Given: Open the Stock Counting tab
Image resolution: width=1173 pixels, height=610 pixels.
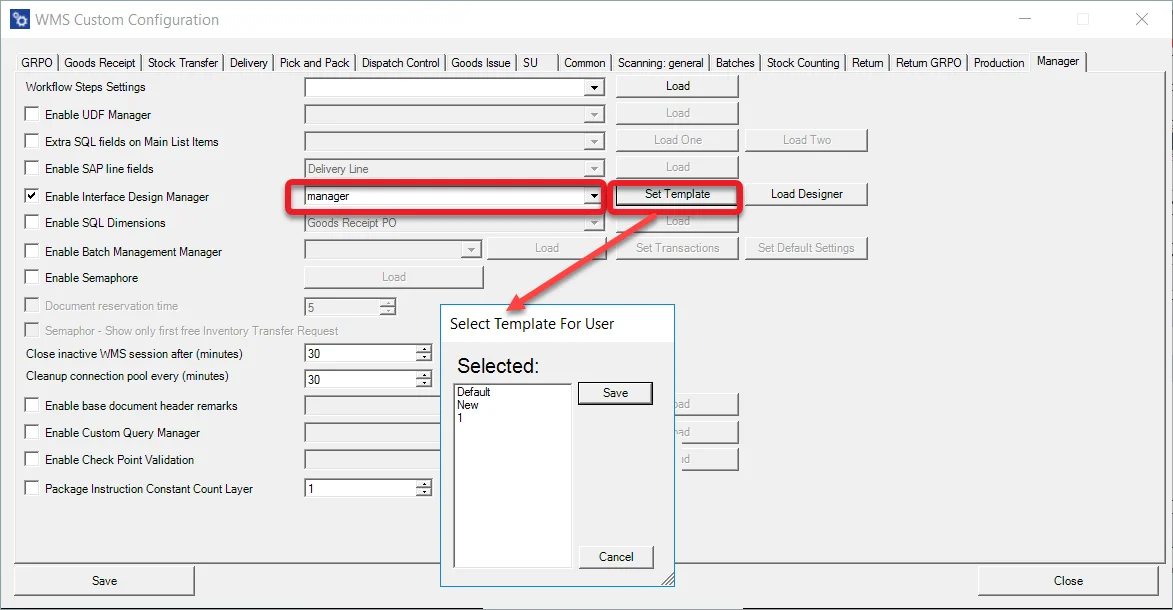Looking at the screenshot, I should [803, 61].
